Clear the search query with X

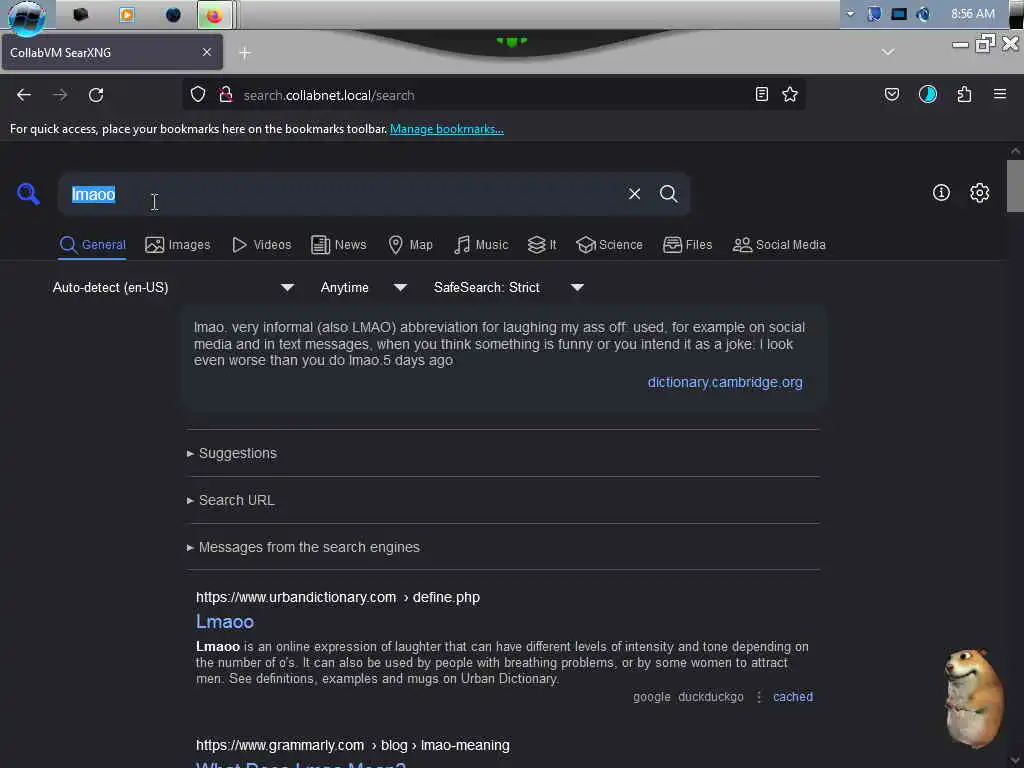[634, 193]
